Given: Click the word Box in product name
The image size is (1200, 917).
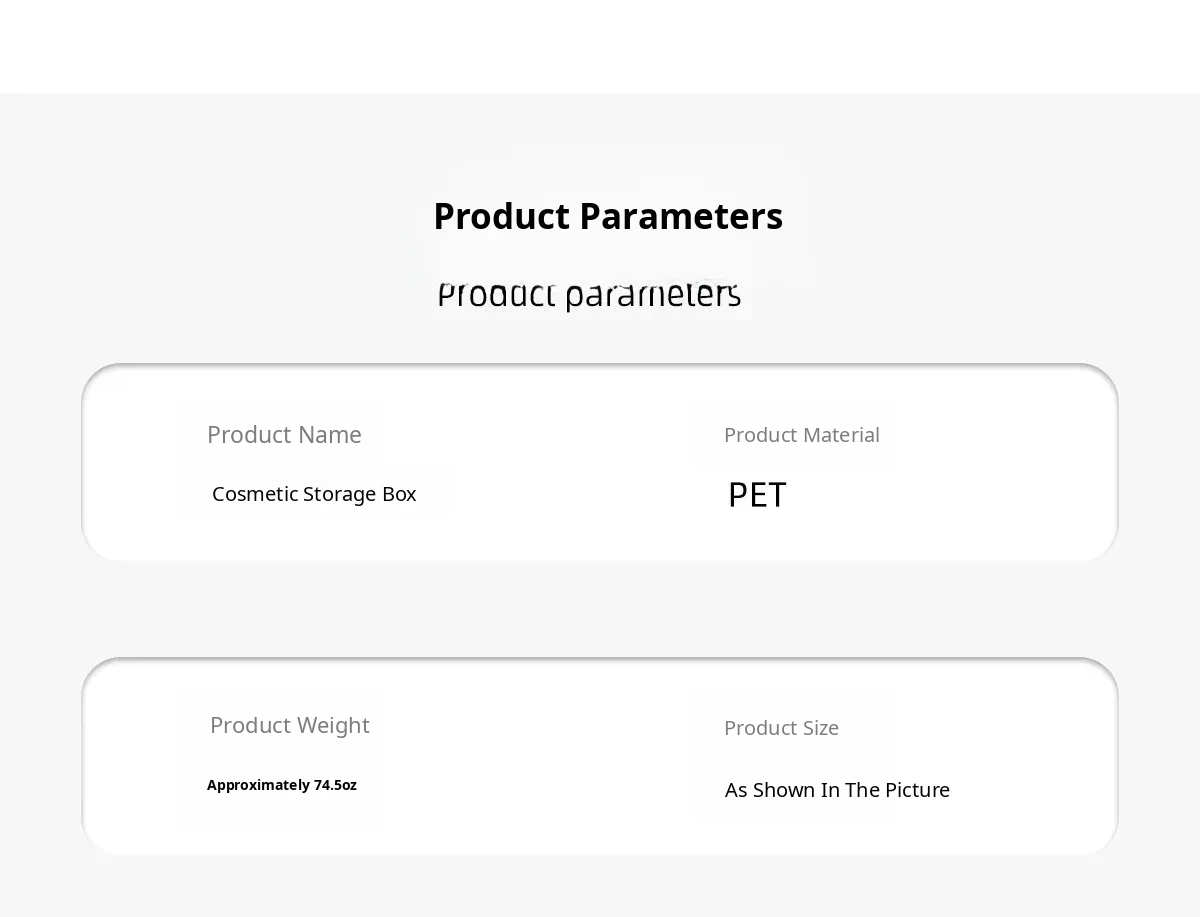Looking at the screenshot, I should [399, 494].
